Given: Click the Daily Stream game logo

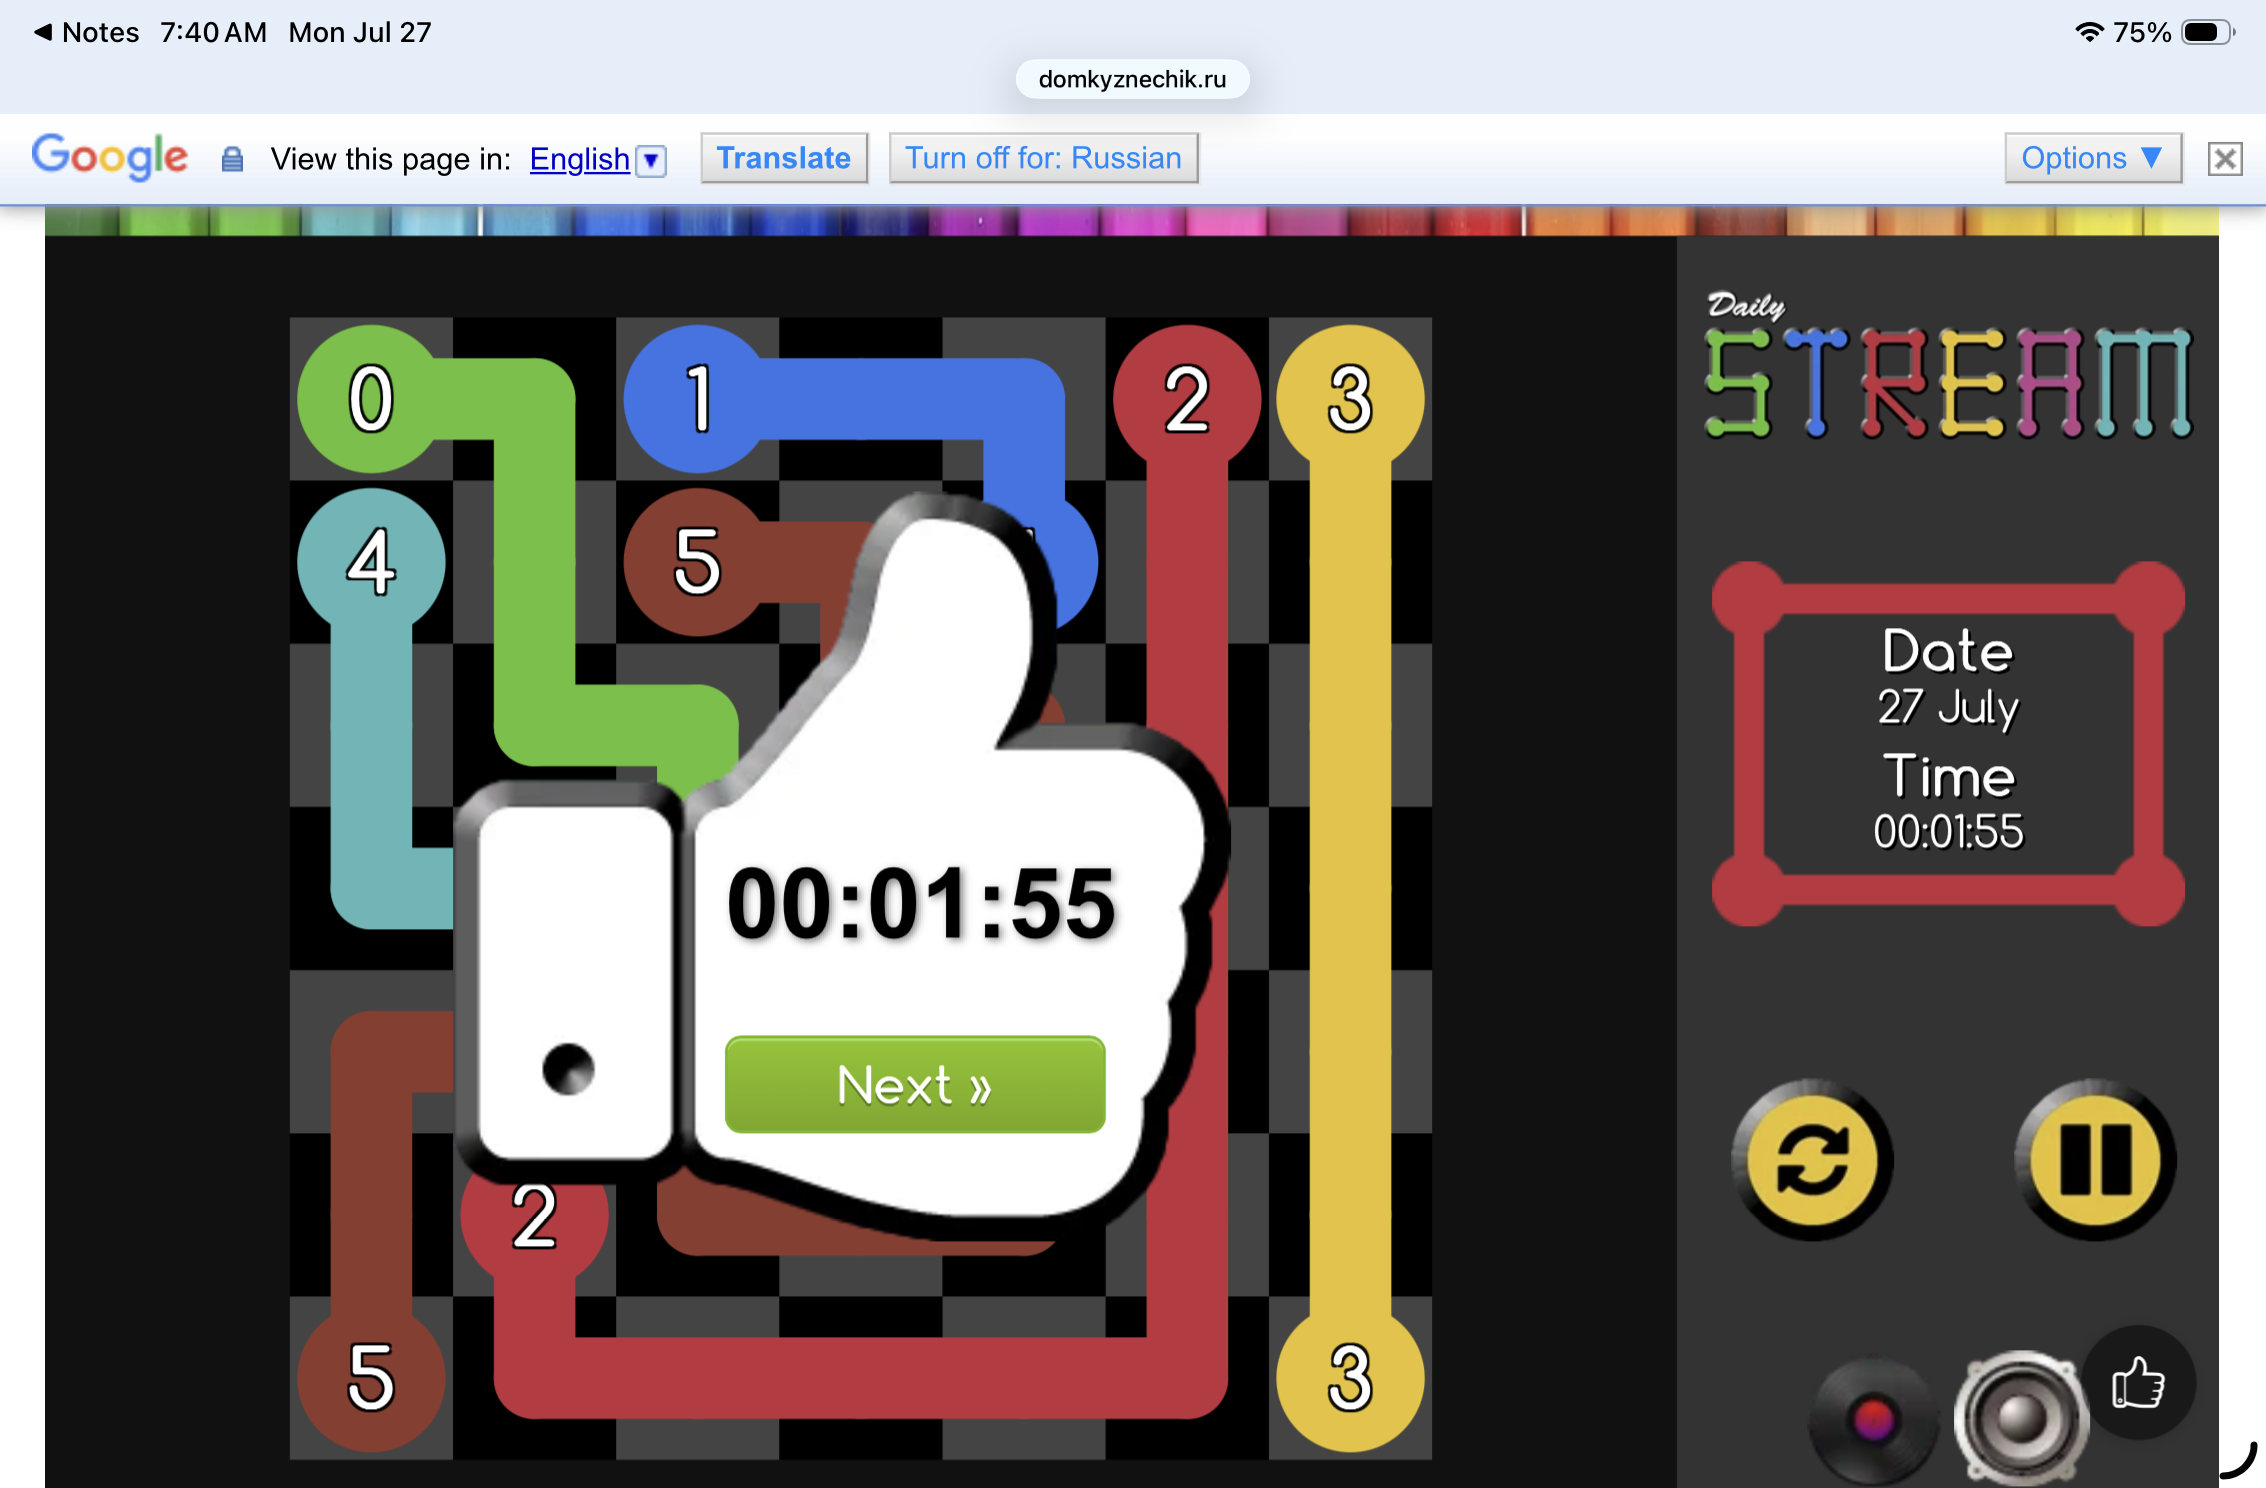Looking at the screenshot, I should pos(1948,366).
